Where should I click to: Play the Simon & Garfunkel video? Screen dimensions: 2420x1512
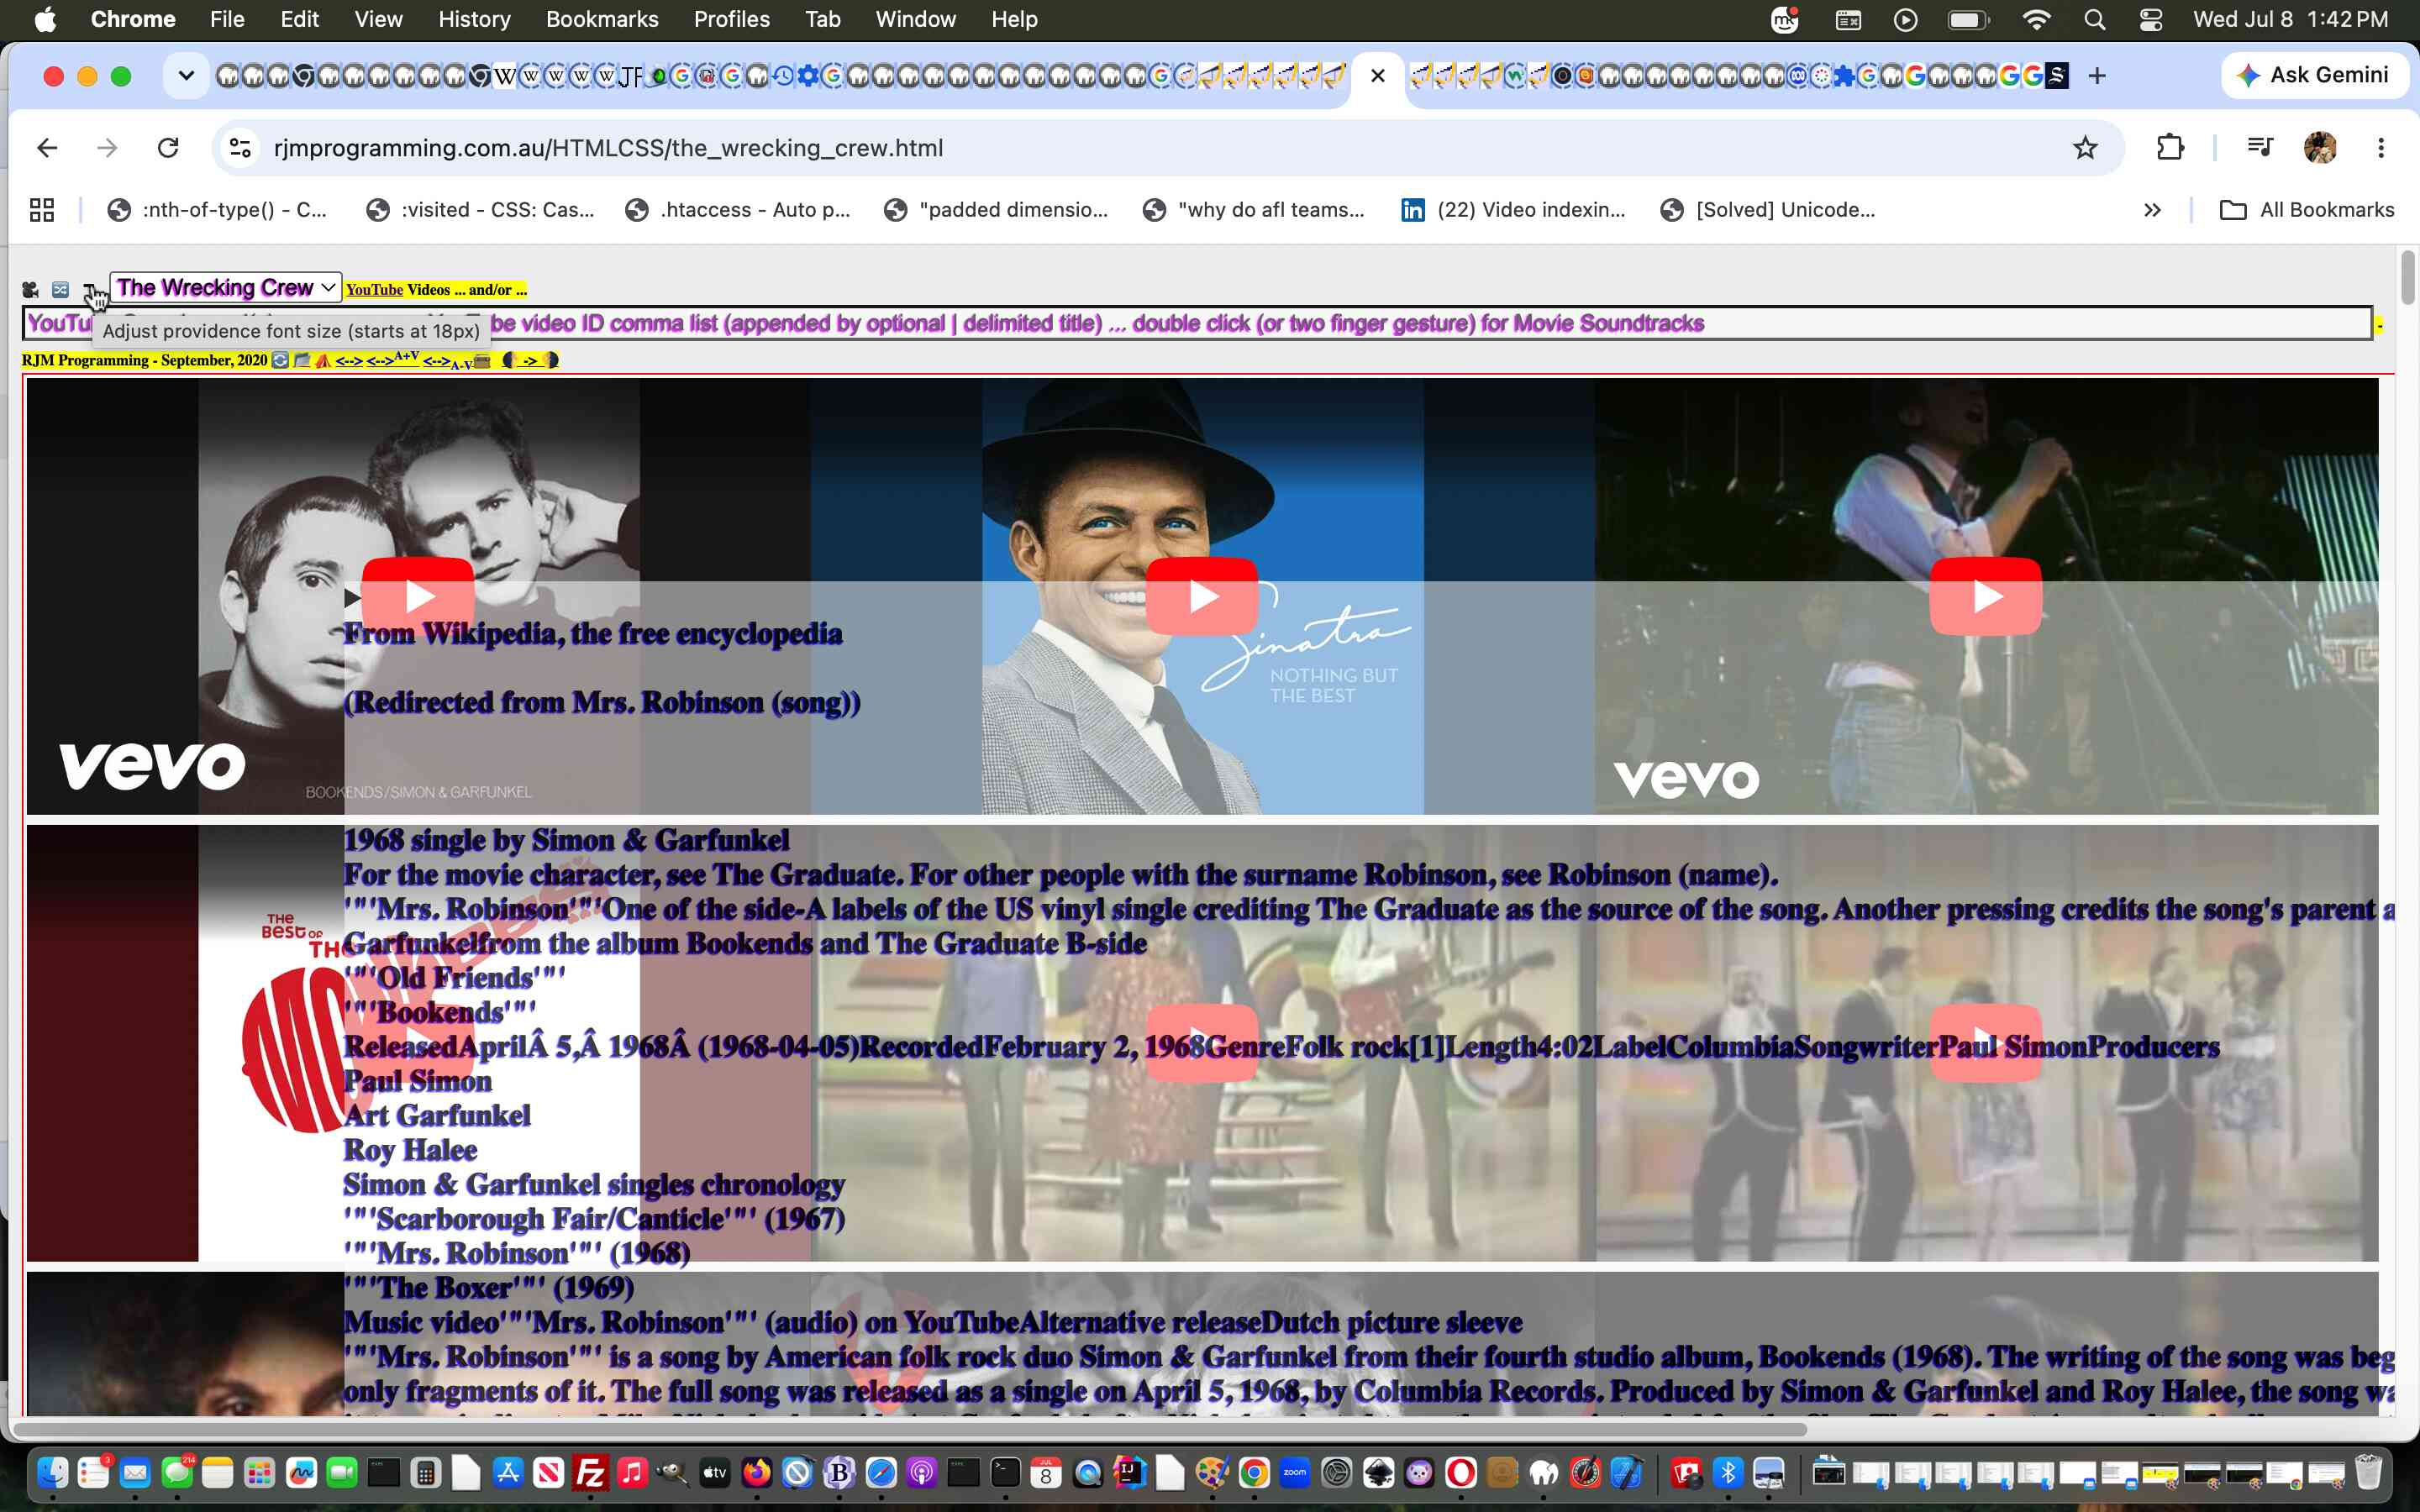(x=418, y=596)
